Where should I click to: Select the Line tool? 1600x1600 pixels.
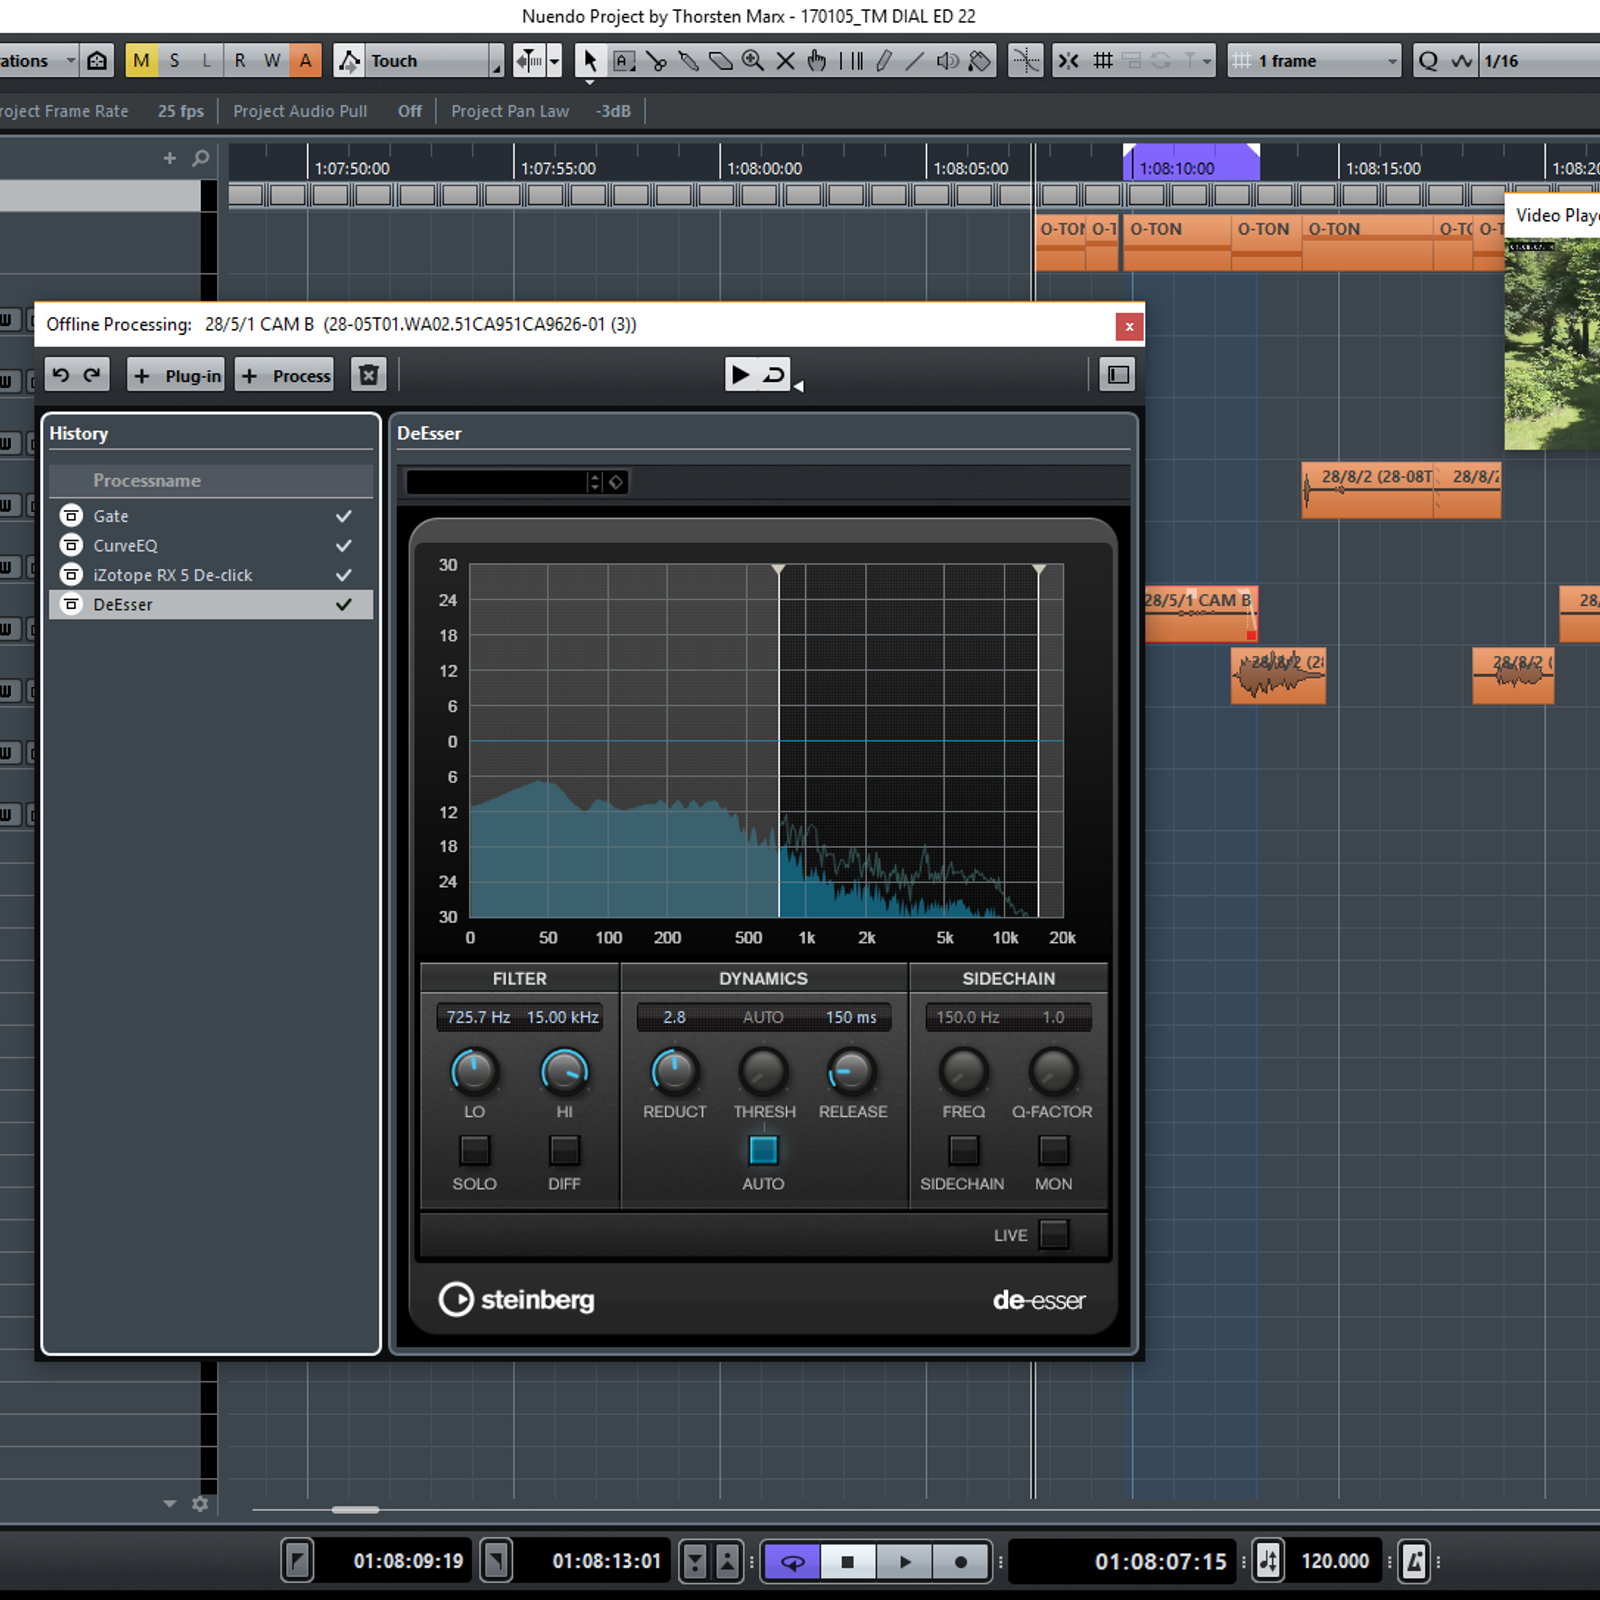(x=915, y=61)
